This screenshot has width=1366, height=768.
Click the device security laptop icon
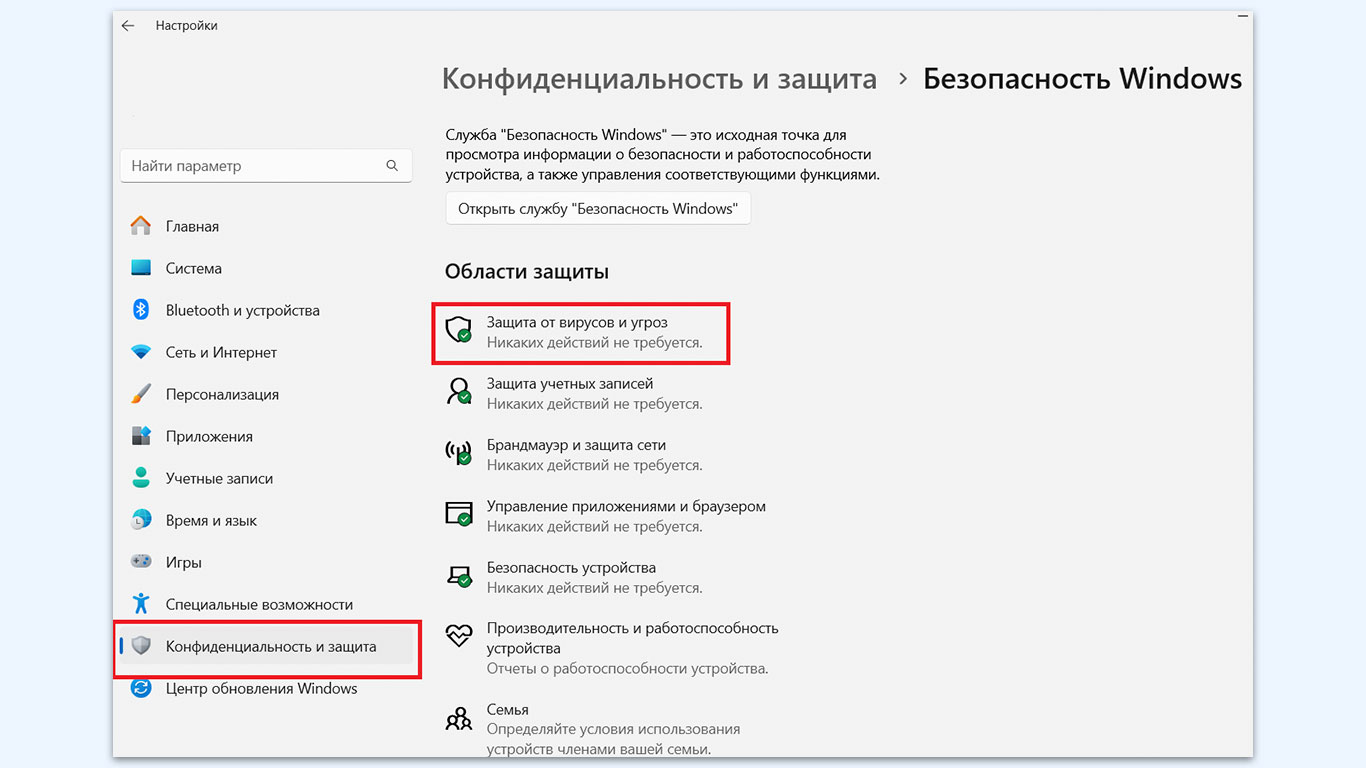458,575
